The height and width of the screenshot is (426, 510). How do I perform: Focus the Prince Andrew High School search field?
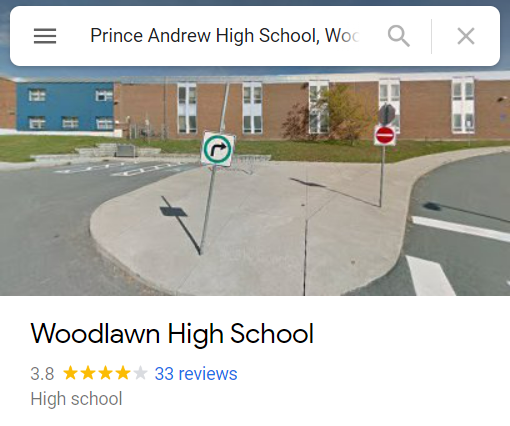(x=224, y=36)
